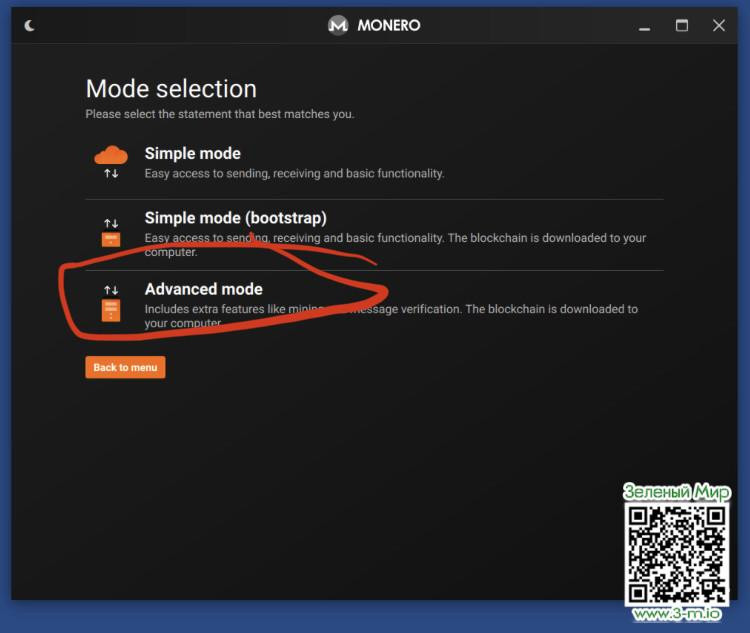
Task: Choose the Simple mode (bootstrap) title
Action: (235, 218)
